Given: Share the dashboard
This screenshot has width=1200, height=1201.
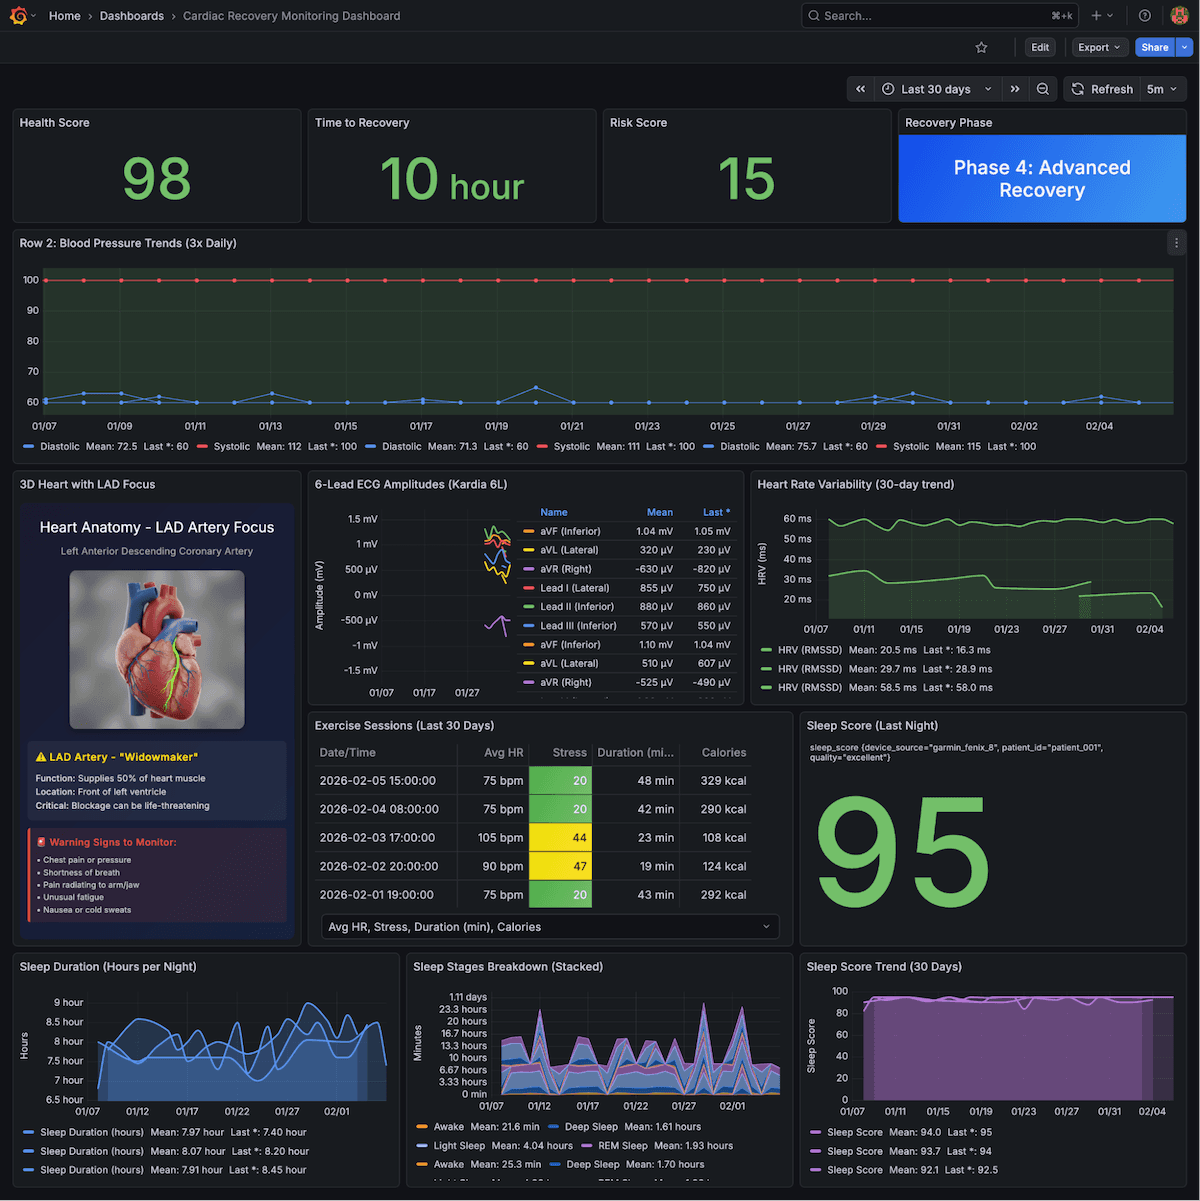Looking at the screenshot, I should pos(1154,47).
